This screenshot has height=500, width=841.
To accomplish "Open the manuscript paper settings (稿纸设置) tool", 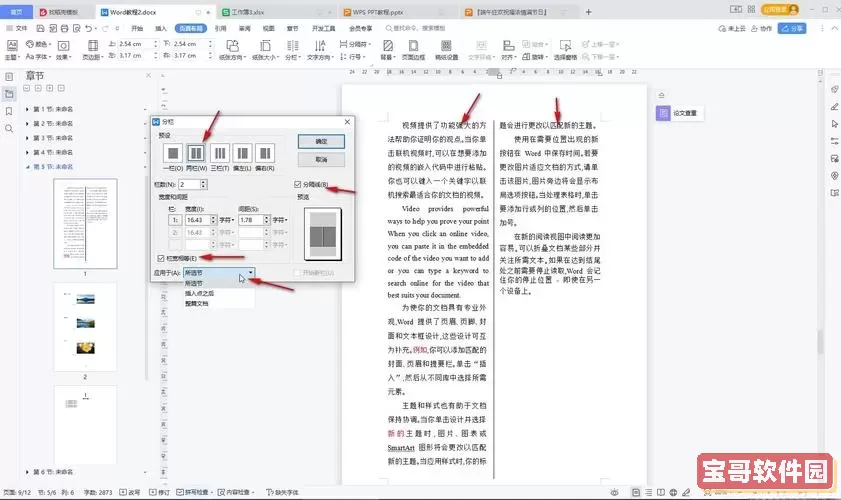I will (446, 49).
